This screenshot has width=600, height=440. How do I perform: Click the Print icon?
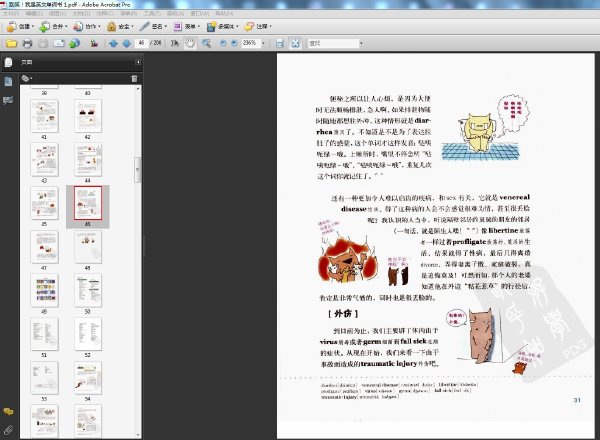(x=27, y=43)
